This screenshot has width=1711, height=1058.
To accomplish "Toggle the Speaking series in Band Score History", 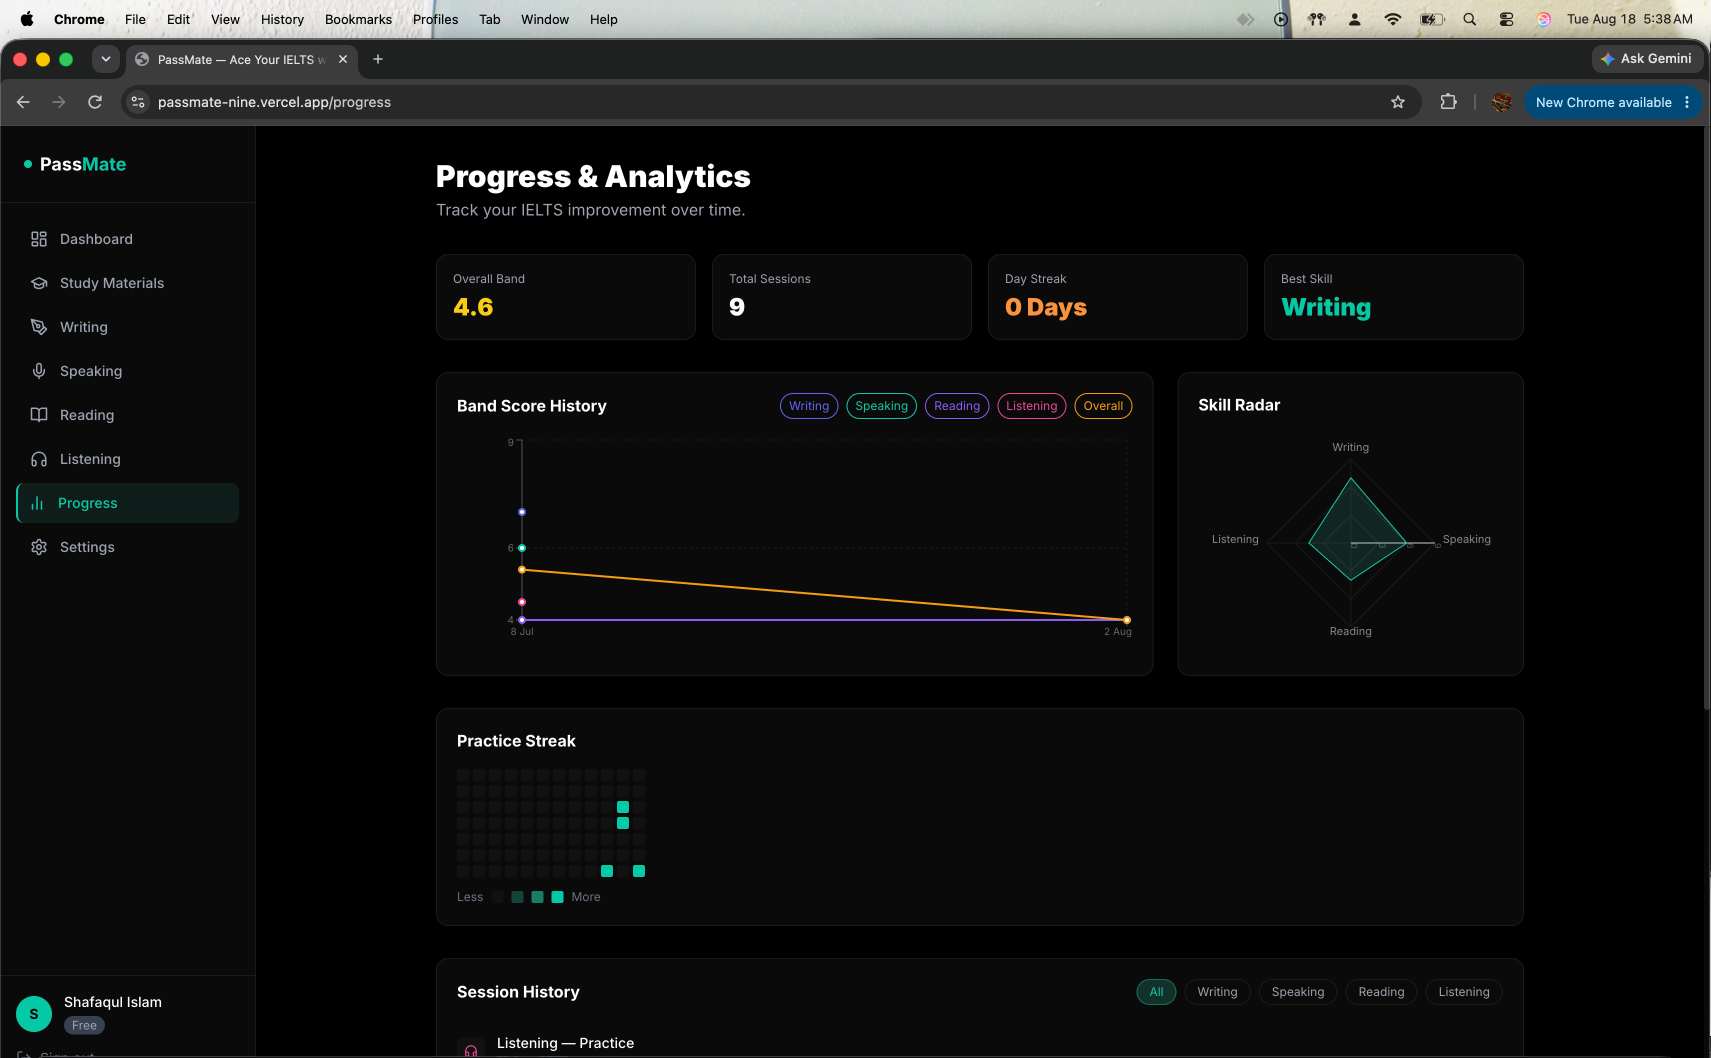I will 881,406.
